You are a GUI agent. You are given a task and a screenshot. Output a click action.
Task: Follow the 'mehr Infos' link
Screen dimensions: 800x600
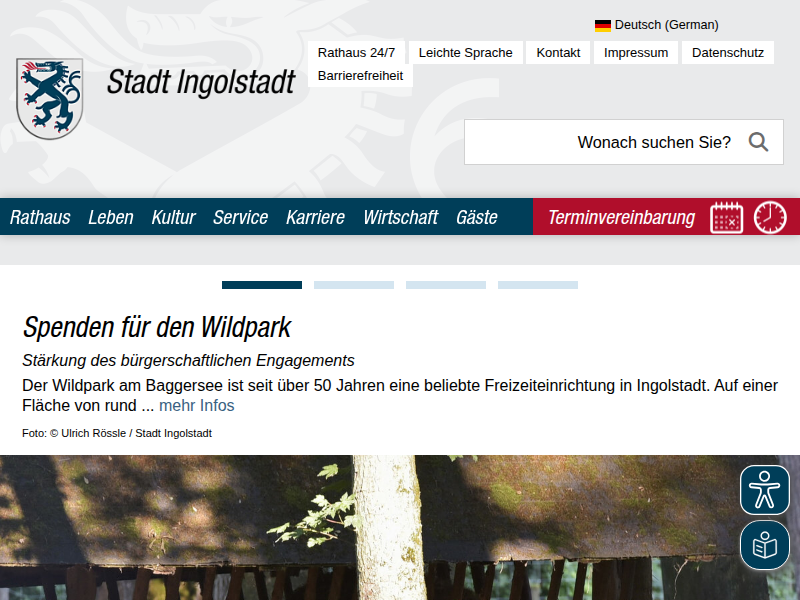click(197, 405)
